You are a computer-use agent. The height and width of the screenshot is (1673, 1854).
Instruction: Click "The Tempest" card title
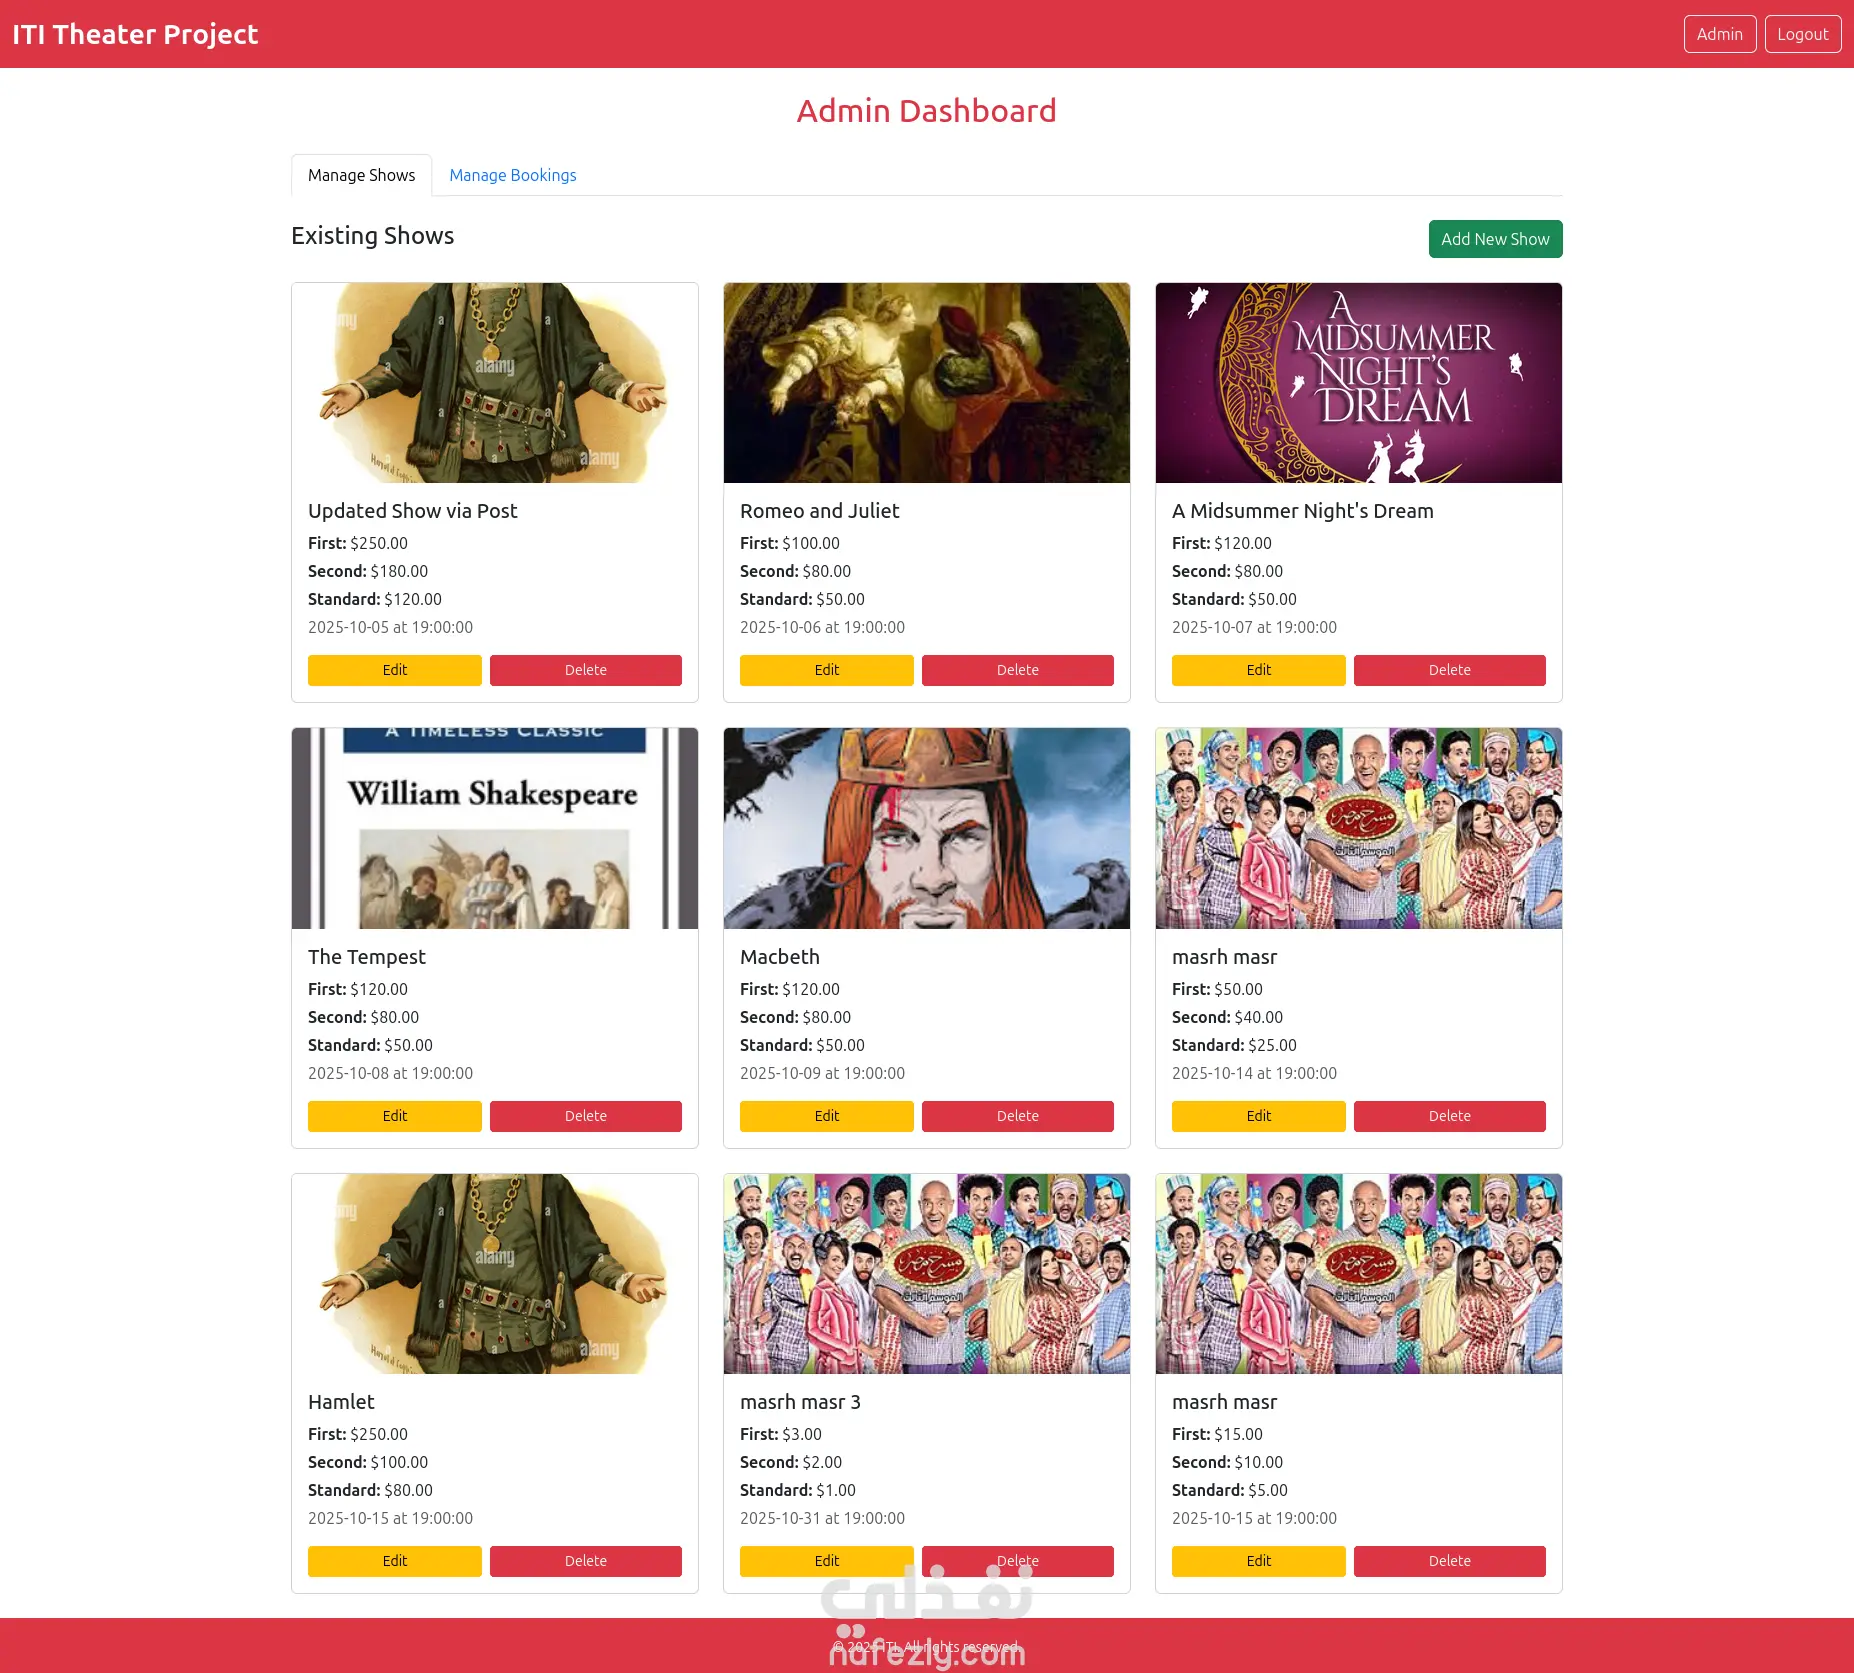pyautogui.click(x=366, y=957)
